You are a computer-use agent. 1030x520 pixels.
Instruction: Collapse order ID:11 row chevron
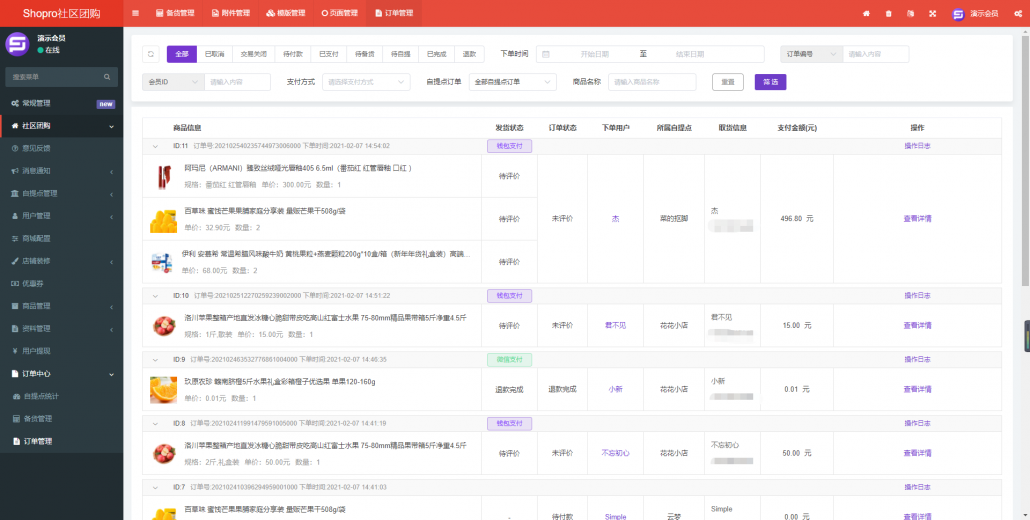pyautogui.click(x=155, y=146)
